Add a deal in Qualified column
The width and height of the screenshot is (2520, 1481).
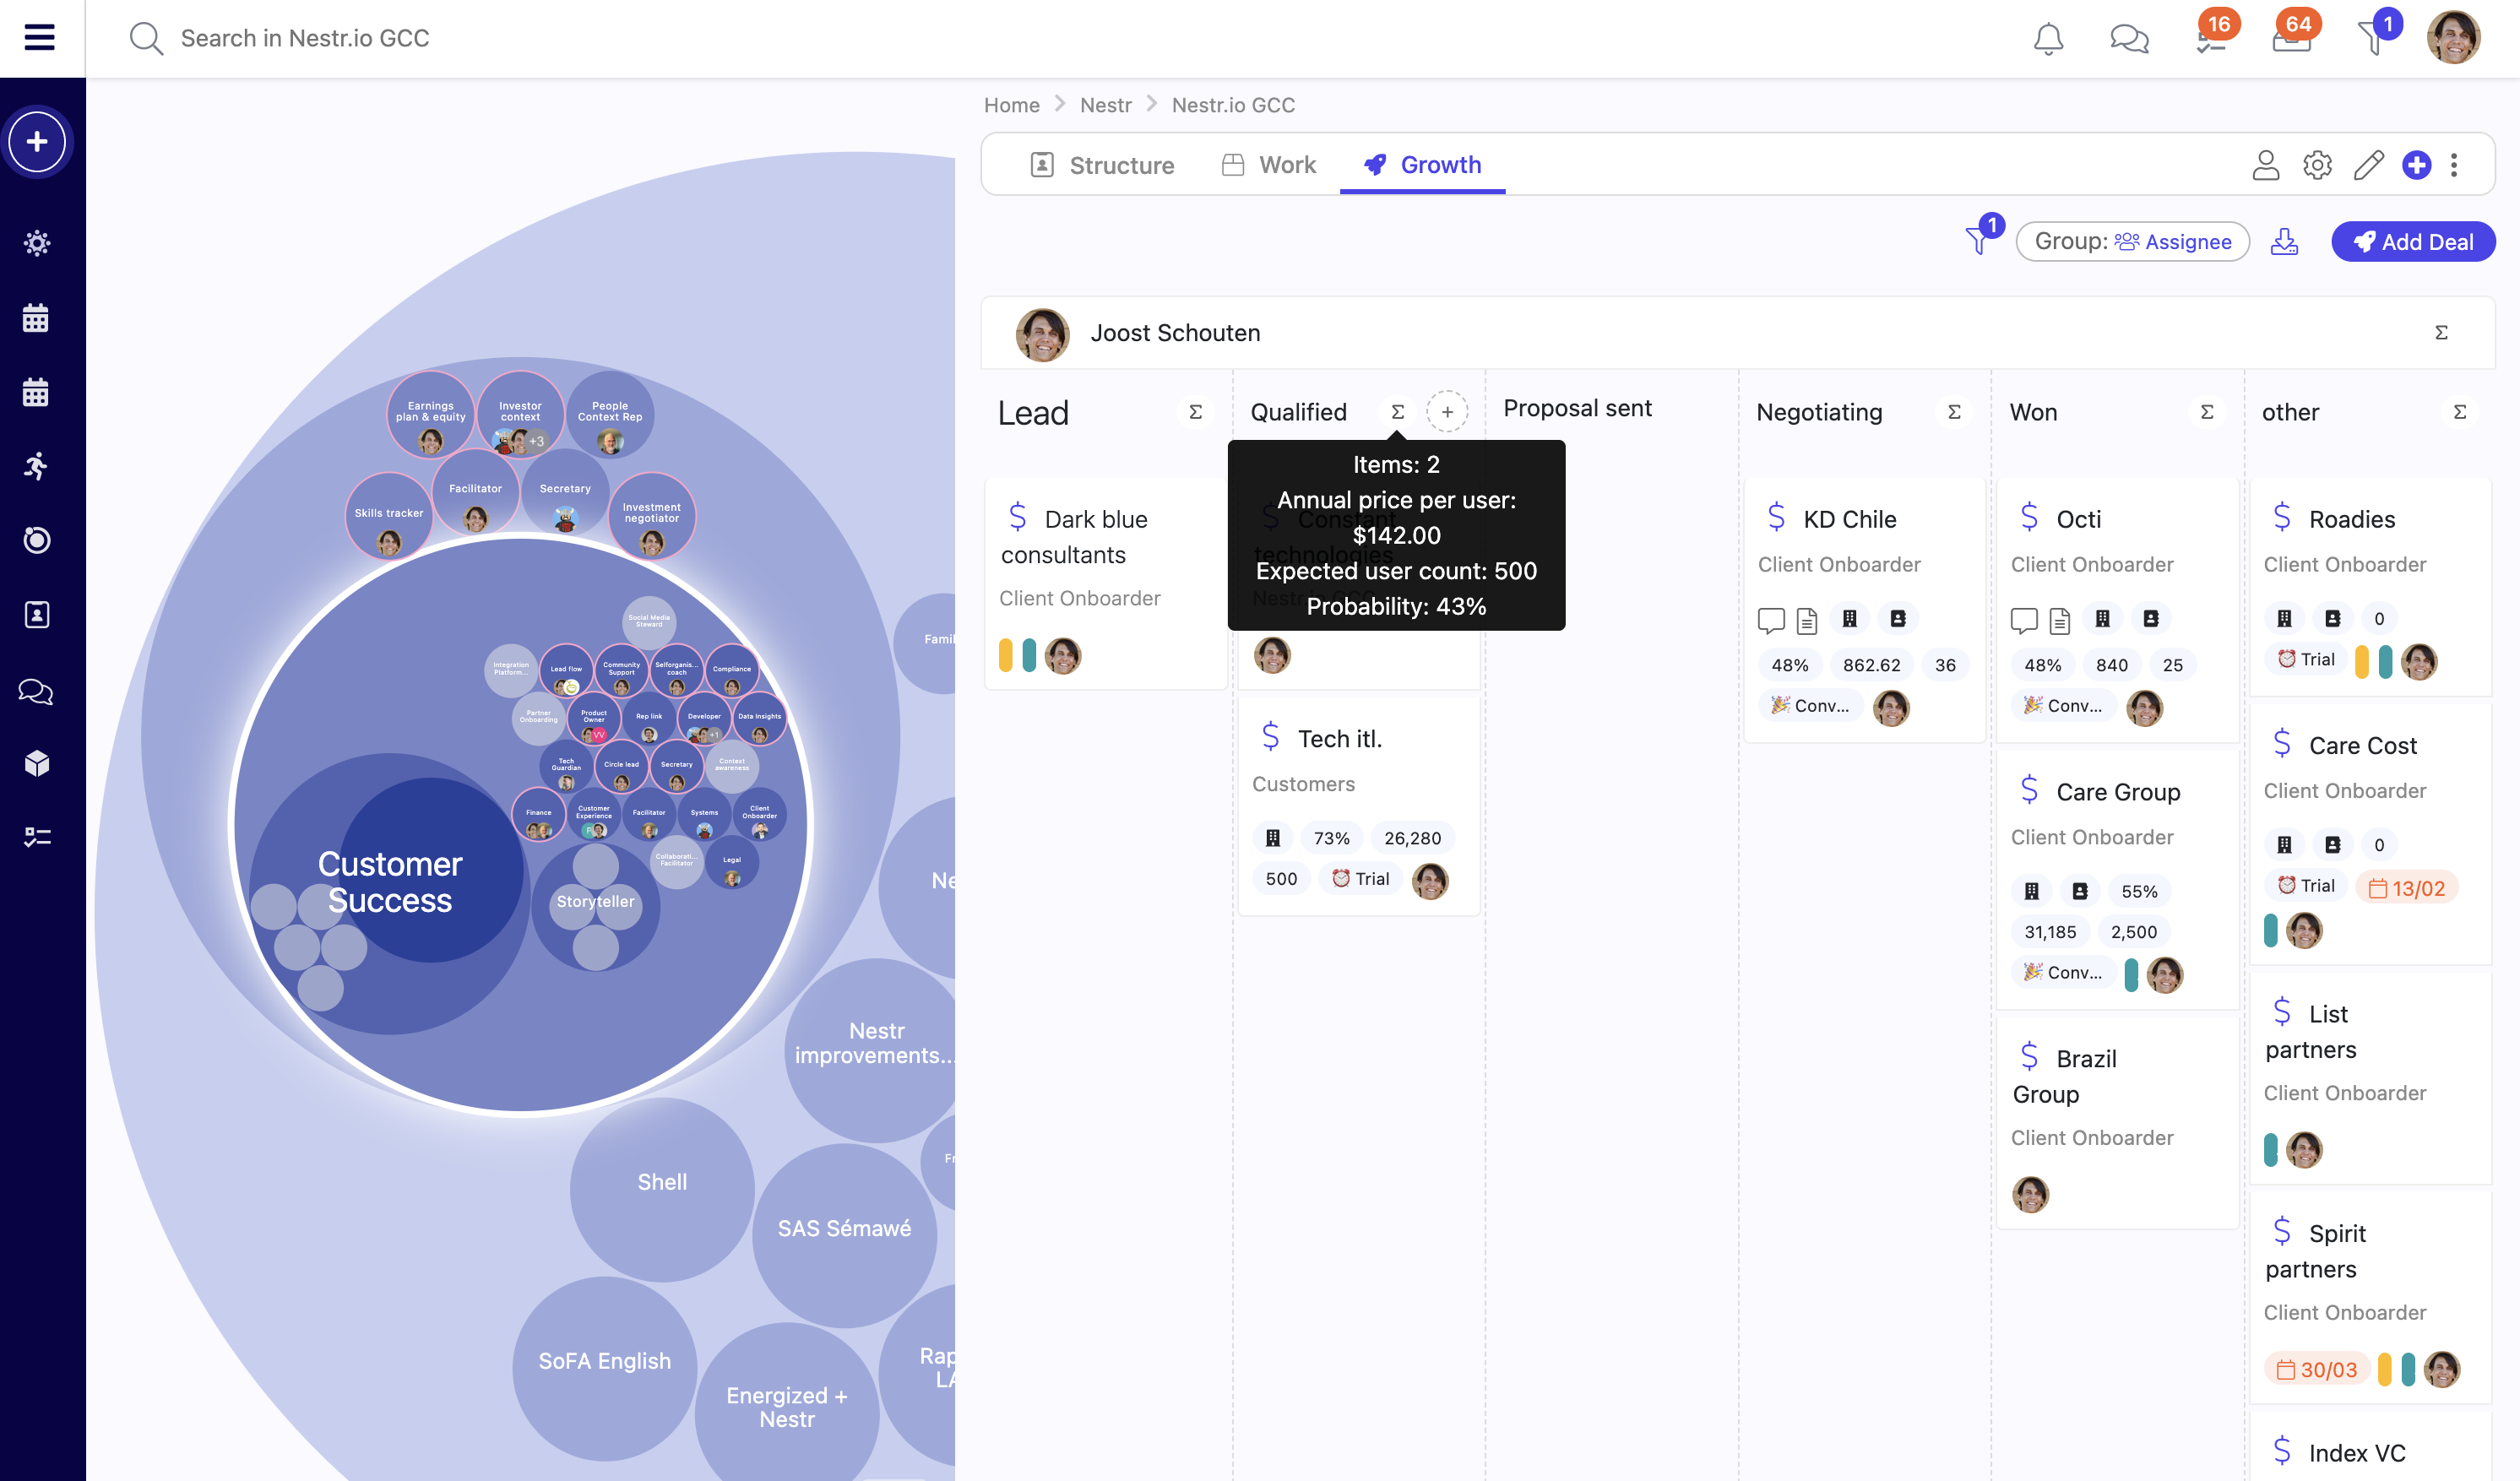point(1447,412)
